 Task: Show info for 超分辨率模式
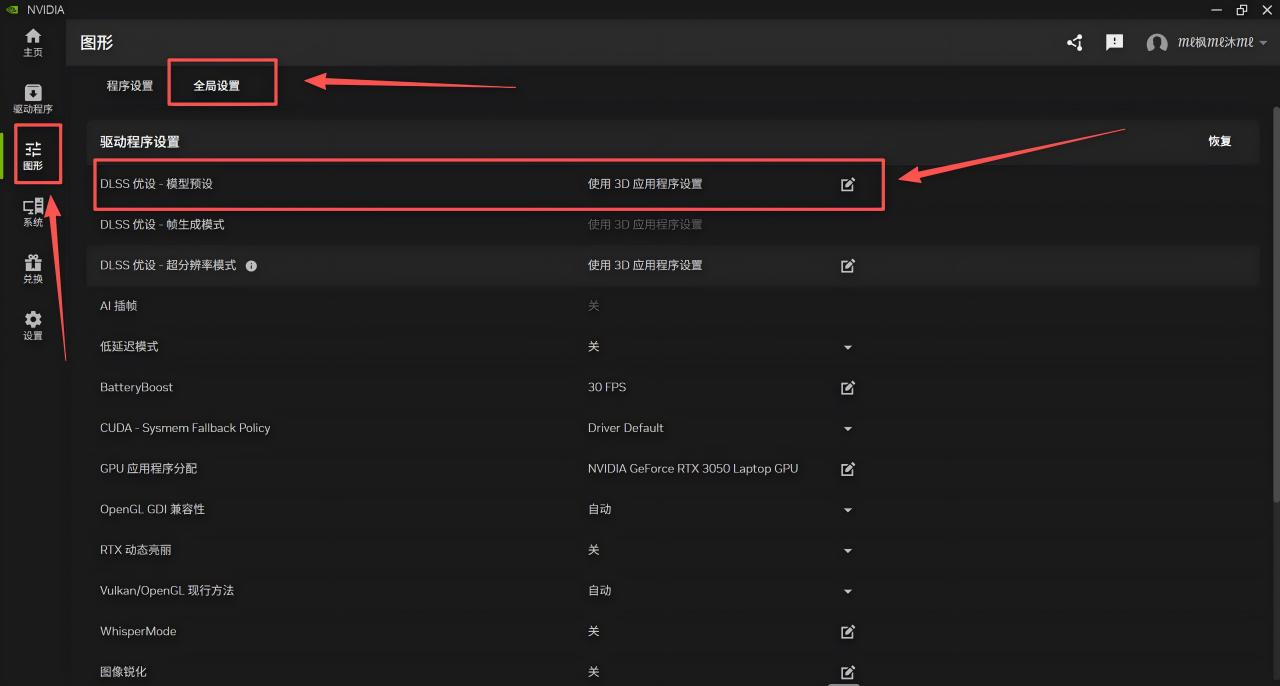point(251,266)
